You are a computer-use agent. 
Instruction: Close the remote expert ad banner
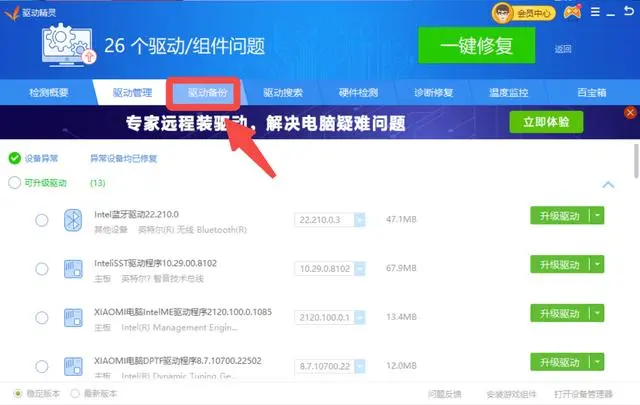click(630, 113)
